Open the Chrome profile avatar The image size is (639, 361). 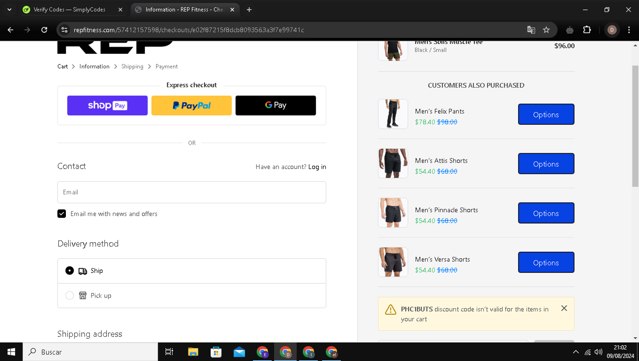[x=612, y=30]
